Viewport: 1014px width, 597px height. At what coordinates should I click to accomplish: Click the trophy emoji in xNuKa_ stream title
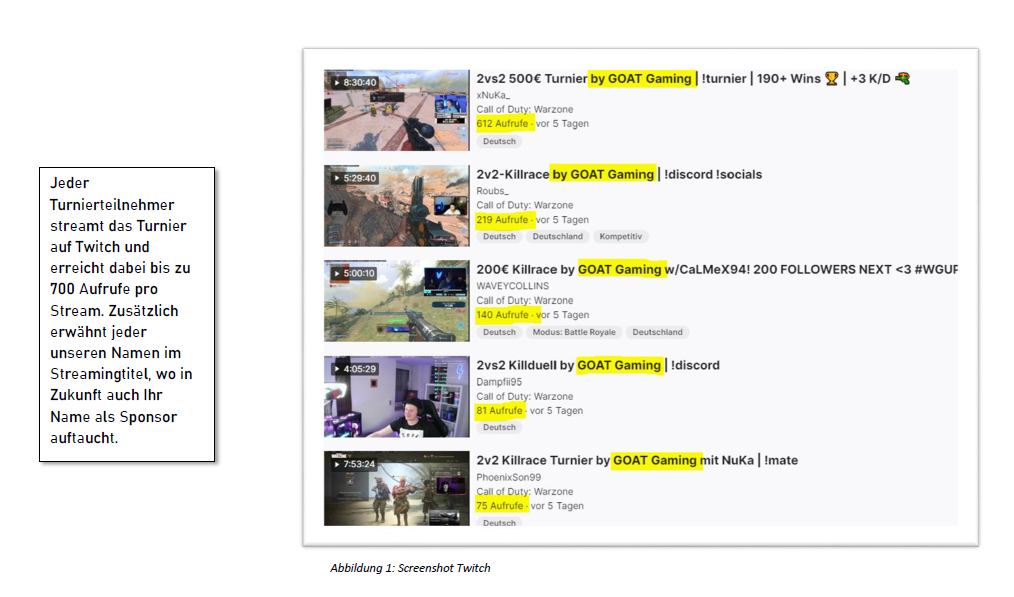831,79
